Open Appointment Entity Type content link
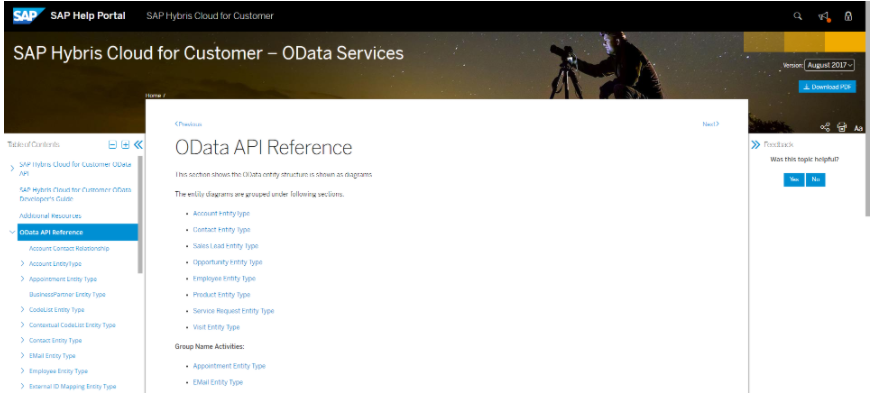Viewport: 873px width, 409px height. click(x=229, y=366)
